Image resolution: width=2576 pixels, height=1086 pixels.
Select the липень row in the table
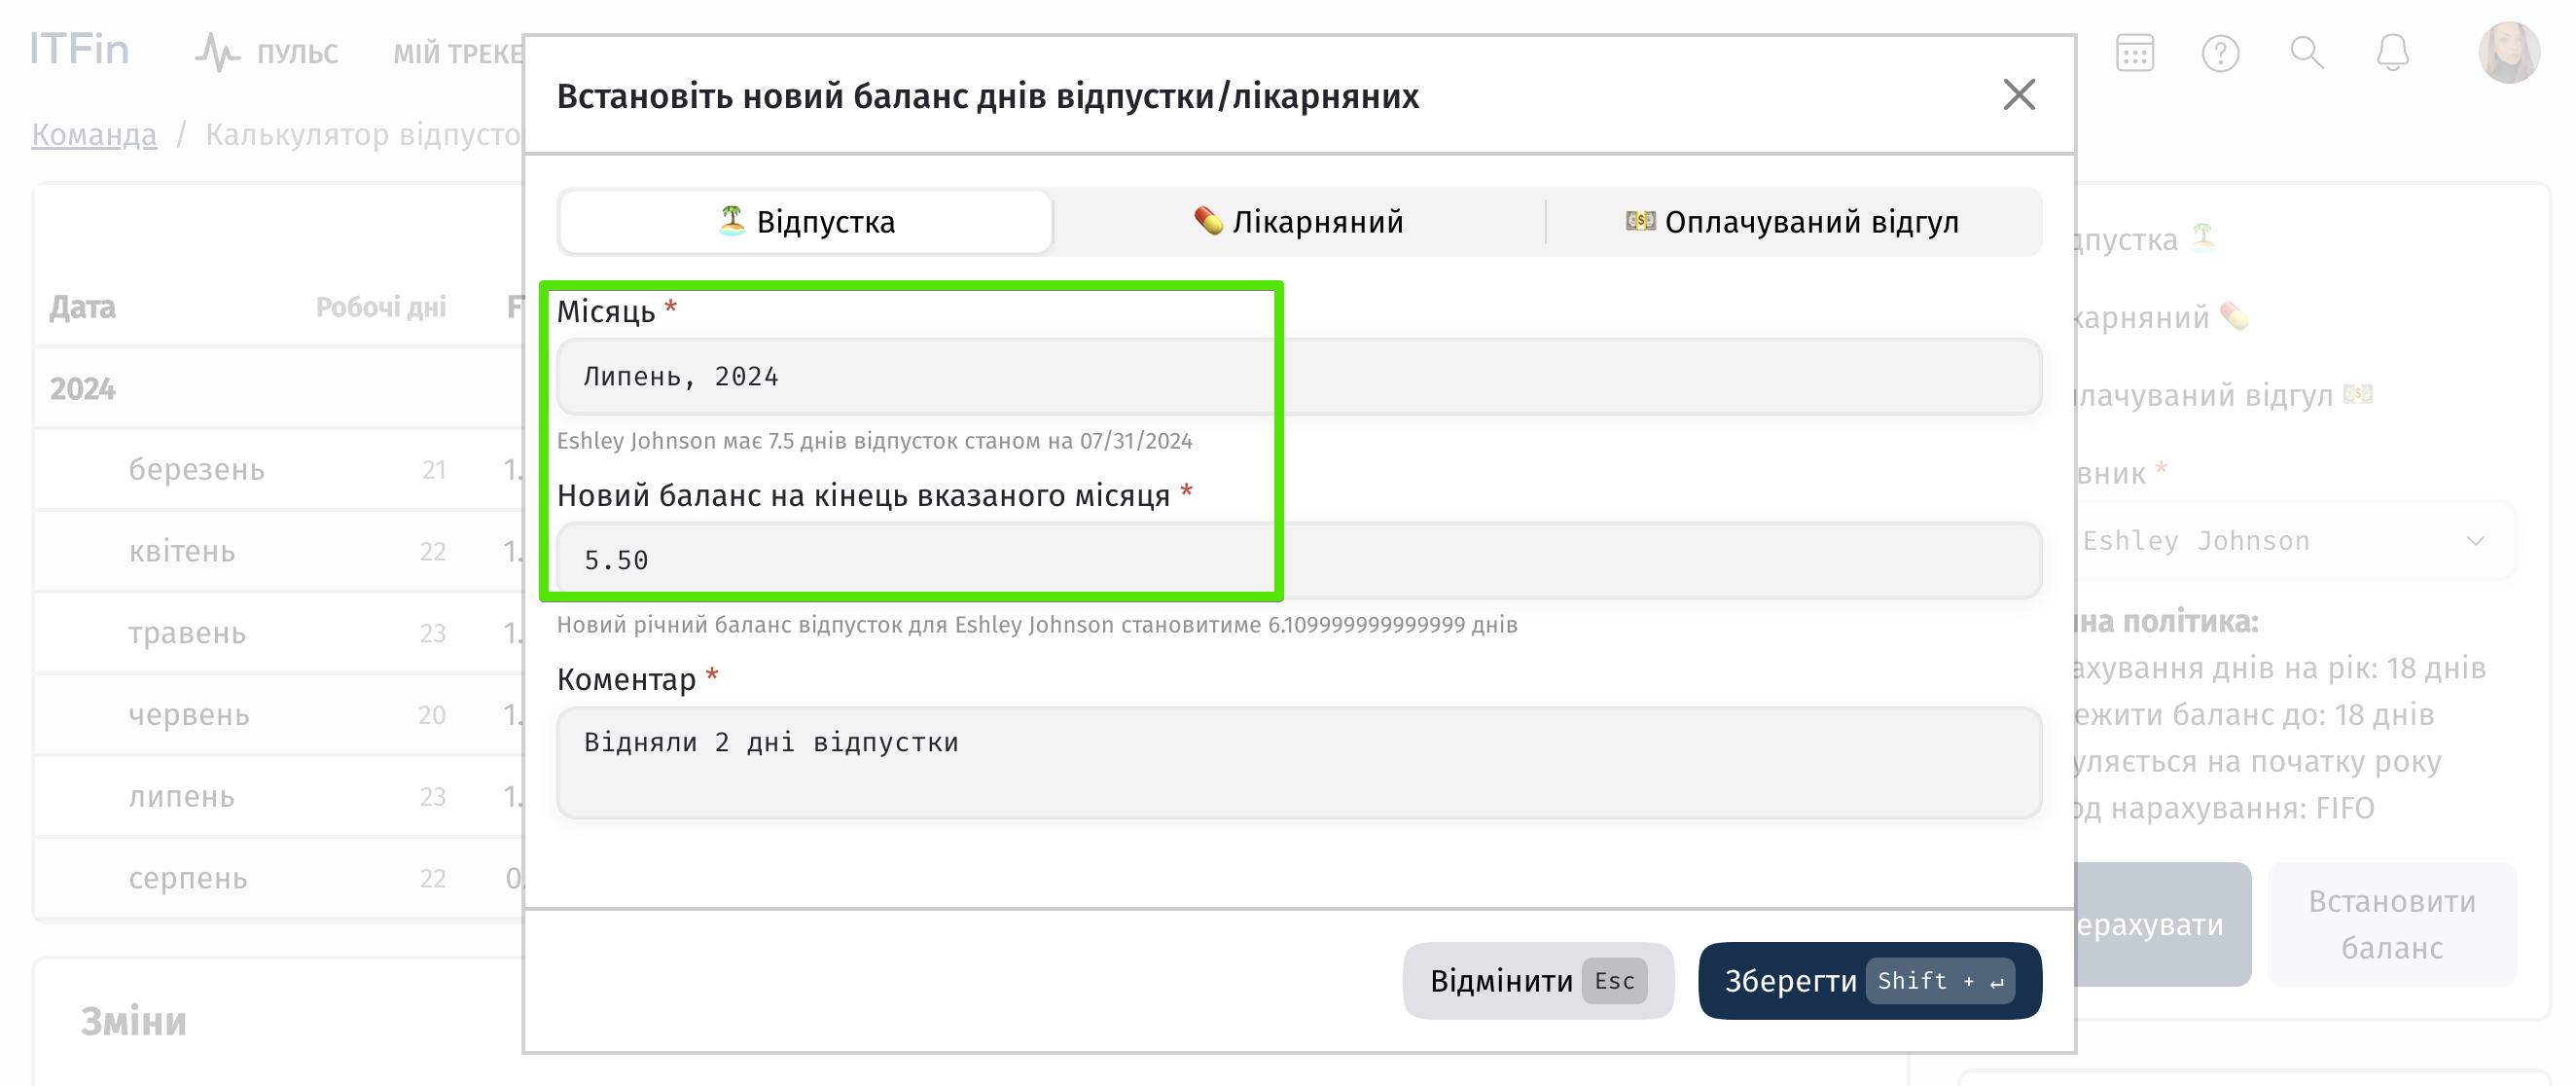(280, 797)
